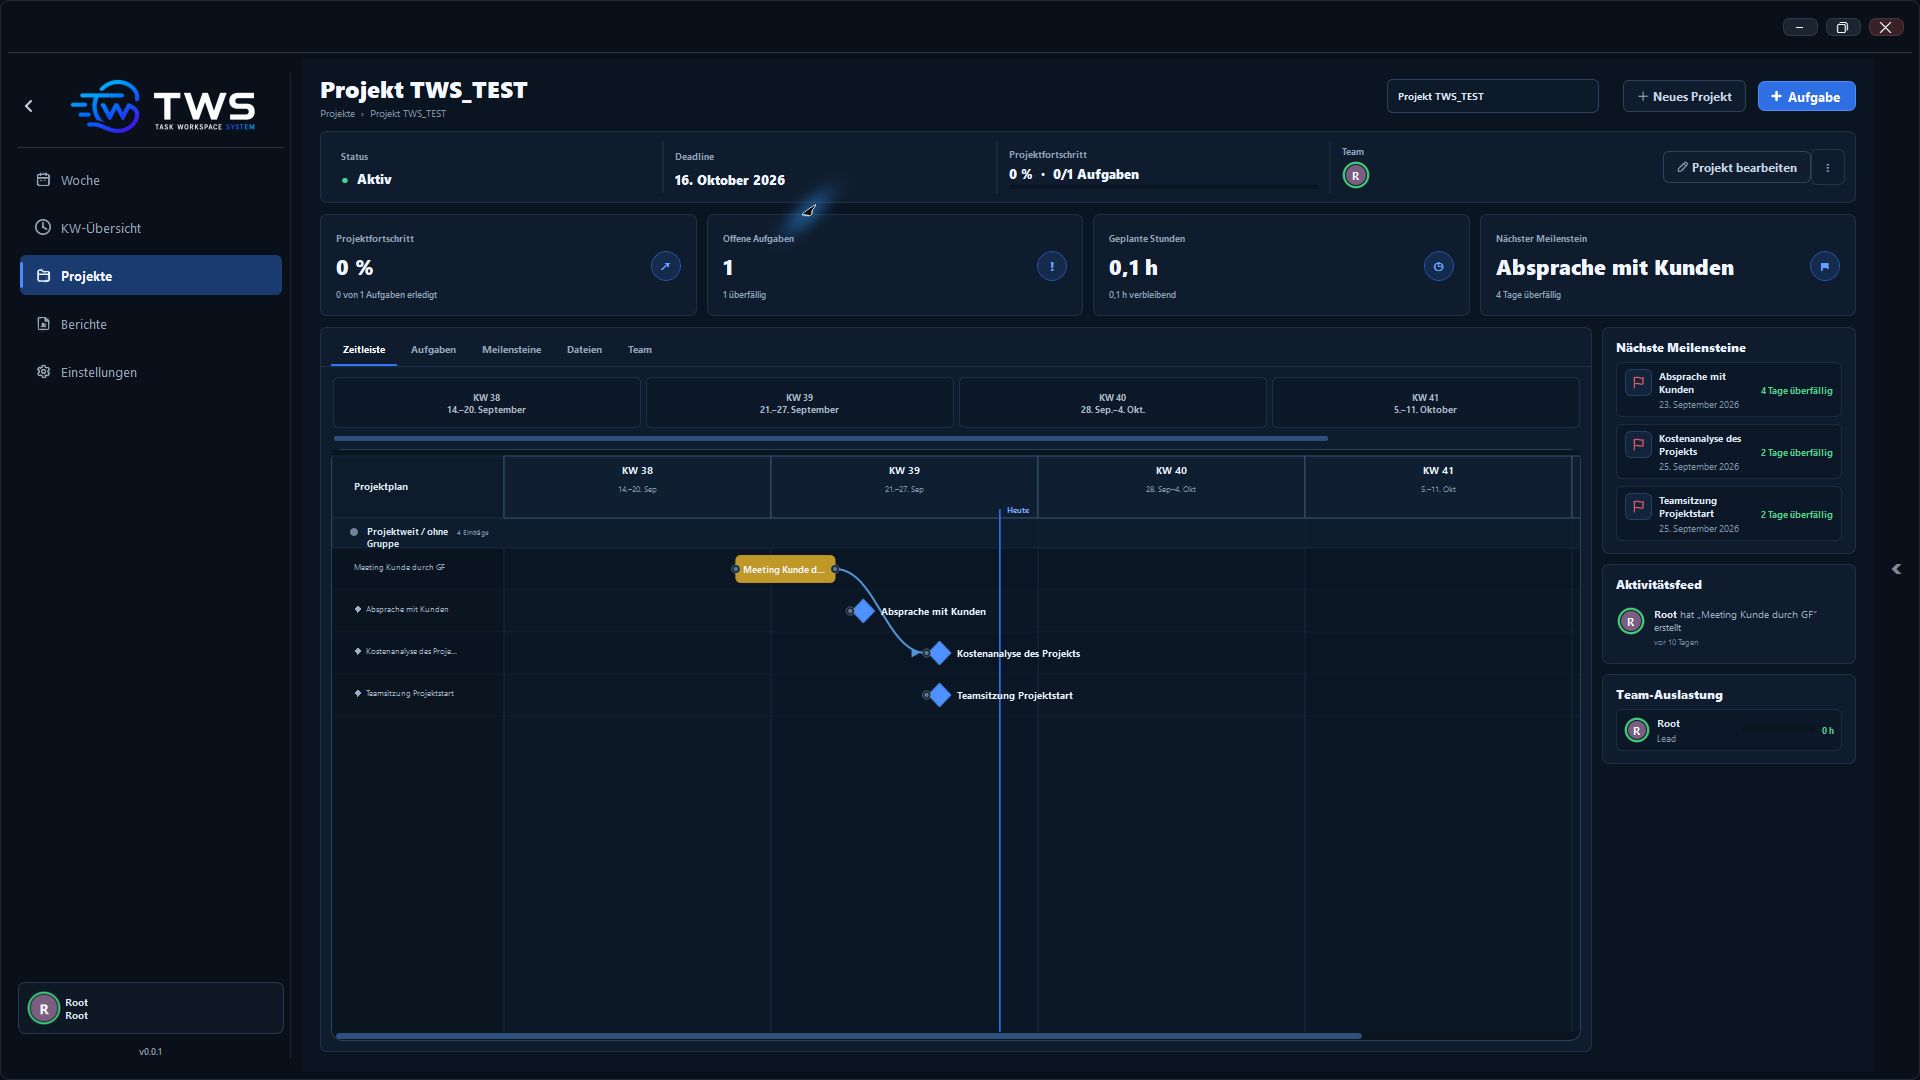The image size is (1920, 1080).
Task: Select Projekte in the sidebar
Action: point(150,276)
